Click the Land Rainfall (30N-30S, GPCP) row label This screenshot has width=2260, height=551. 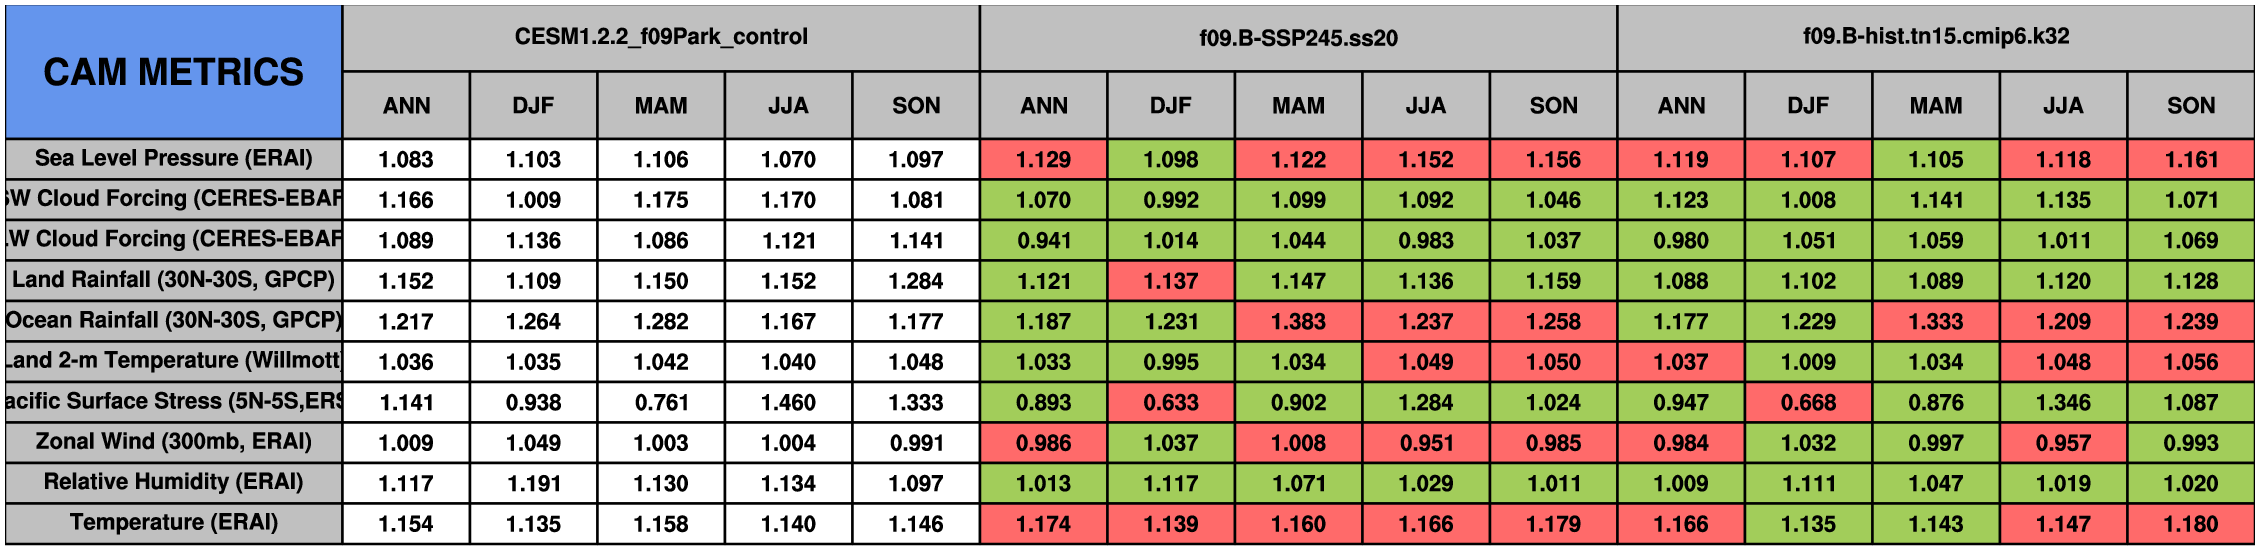(173, 279)
